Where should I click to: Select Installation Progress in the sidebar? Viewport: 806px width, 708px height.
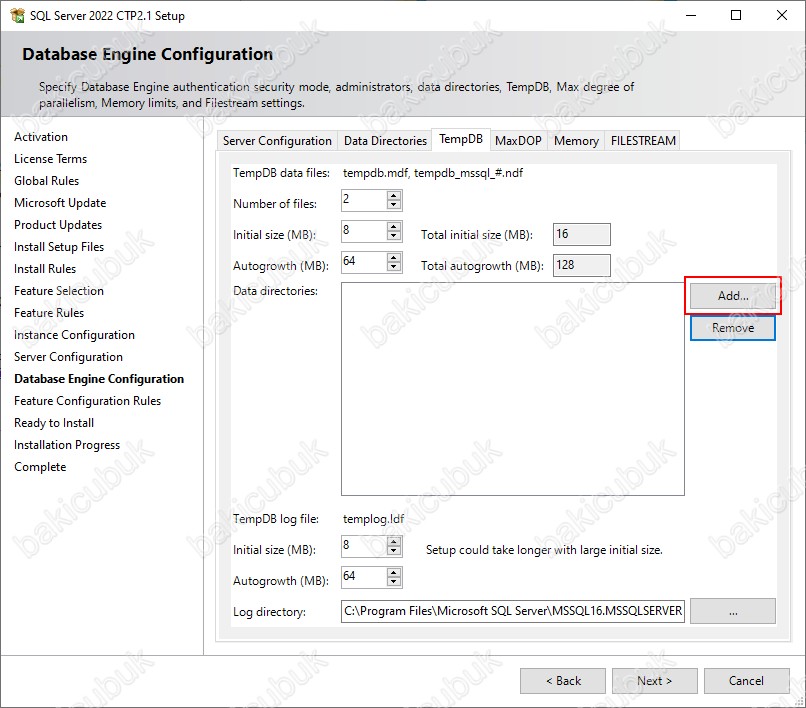67,445
